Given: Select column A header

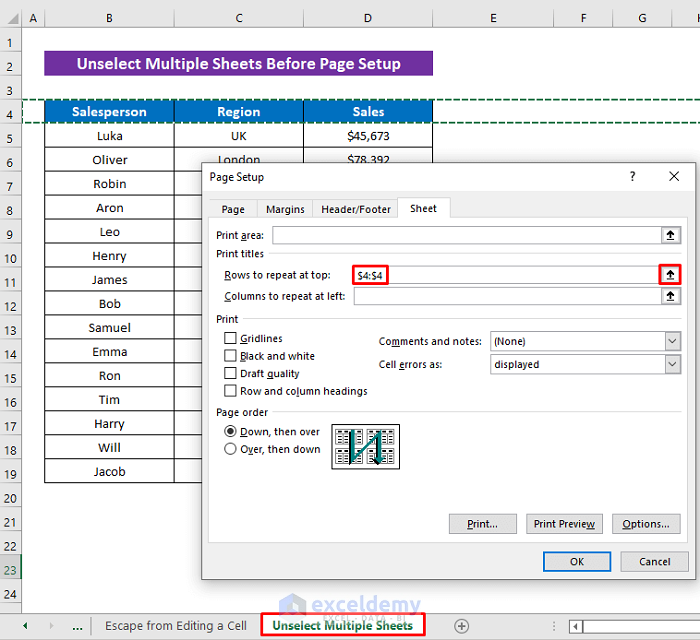Looking at the screenshot, I should (x=33, y=18).
